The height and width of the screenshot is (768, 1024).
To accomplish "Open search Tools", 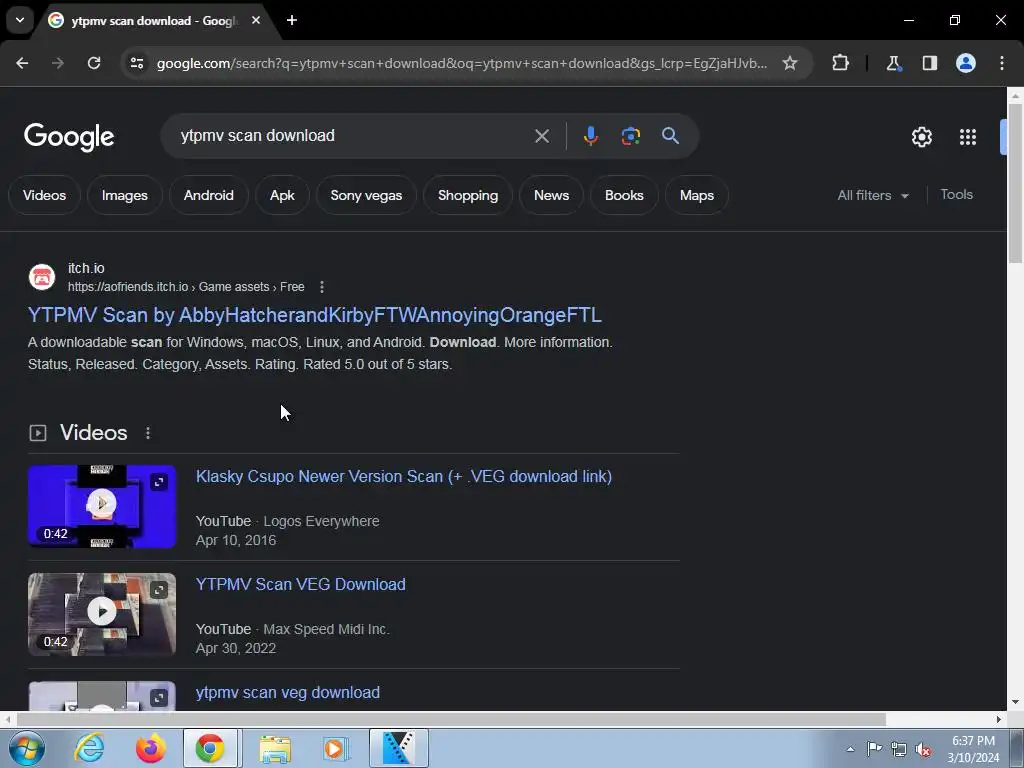I will pos(956,195).
